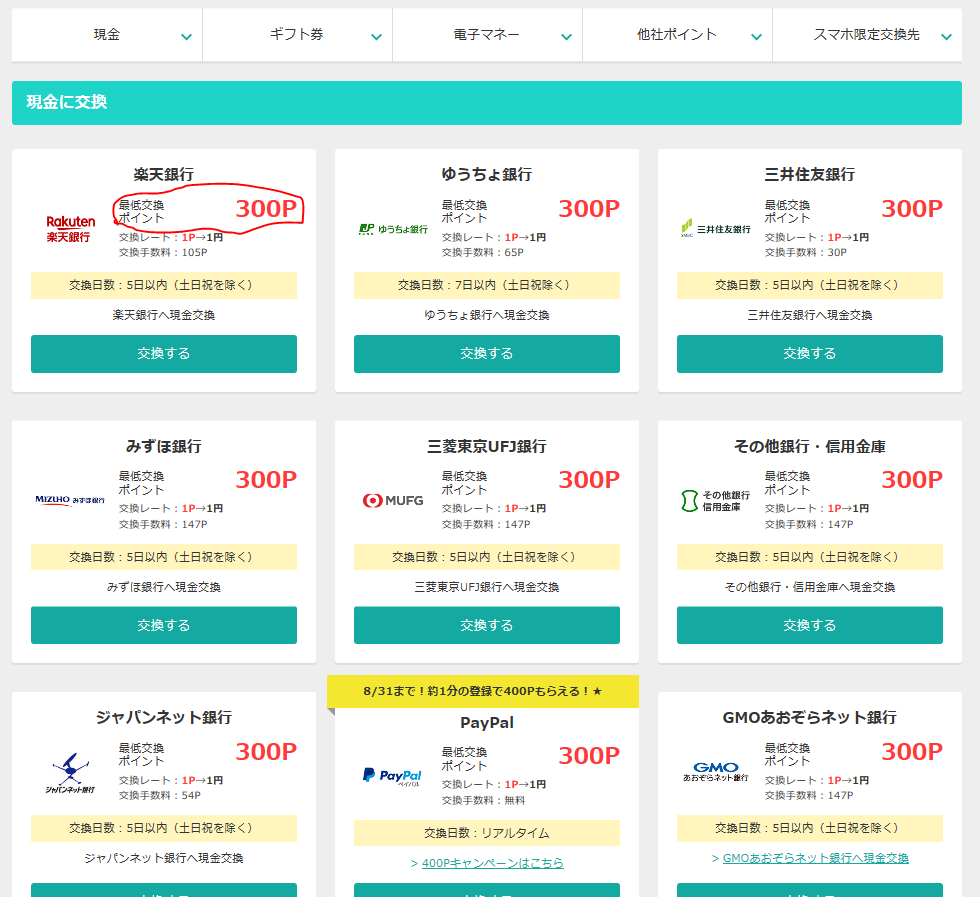Click the 交換手数料：30P text
The image size is (980, 897).
(x=806, y=253)
